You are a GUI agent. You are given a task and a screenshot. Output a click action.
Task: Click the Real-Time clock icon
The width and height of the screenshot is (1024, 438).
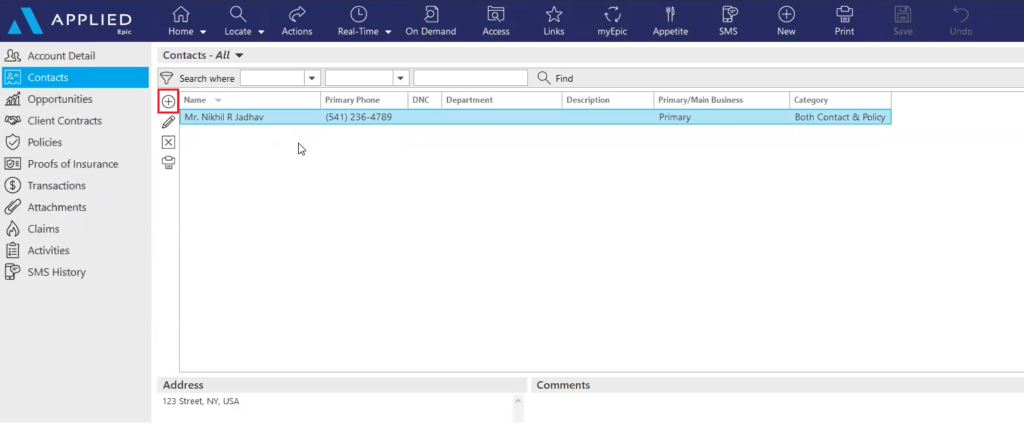click(359, 14)
